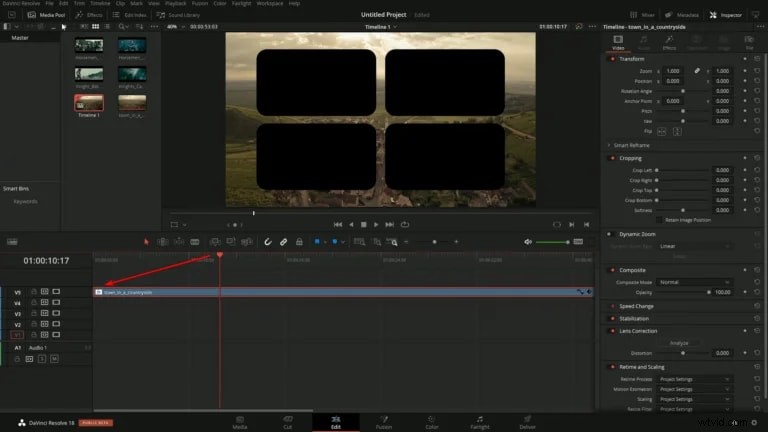768x432 pixels.
Task: Enable the Retain Image Position checkbox
Action: click(659, 220)
